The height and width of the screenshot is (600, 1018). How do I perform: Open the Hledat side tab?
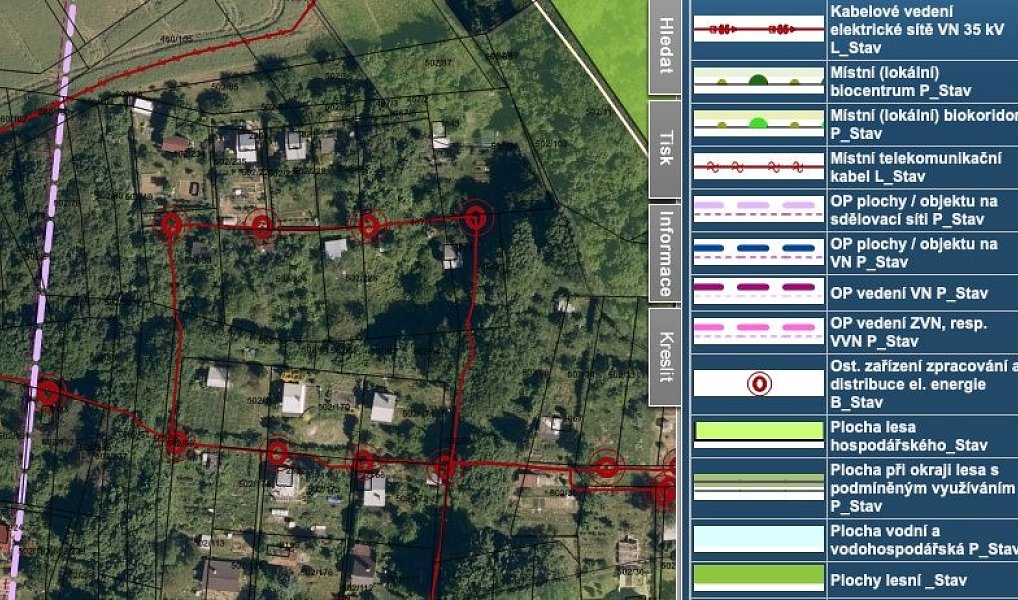(665, 46)
